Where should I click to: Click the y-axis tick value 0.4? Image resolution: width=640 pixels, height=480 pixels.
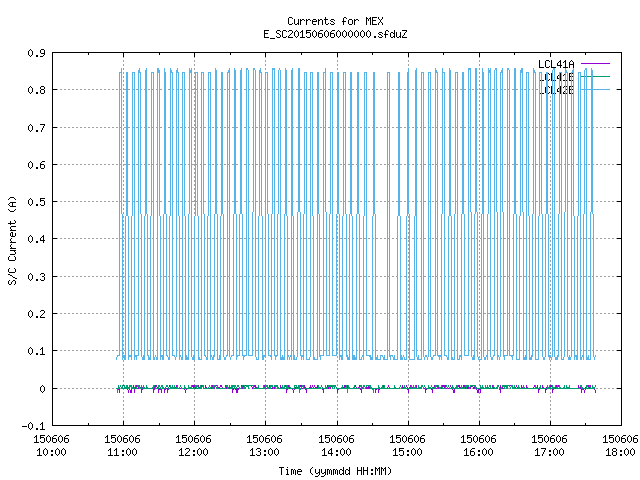[36, 239]
